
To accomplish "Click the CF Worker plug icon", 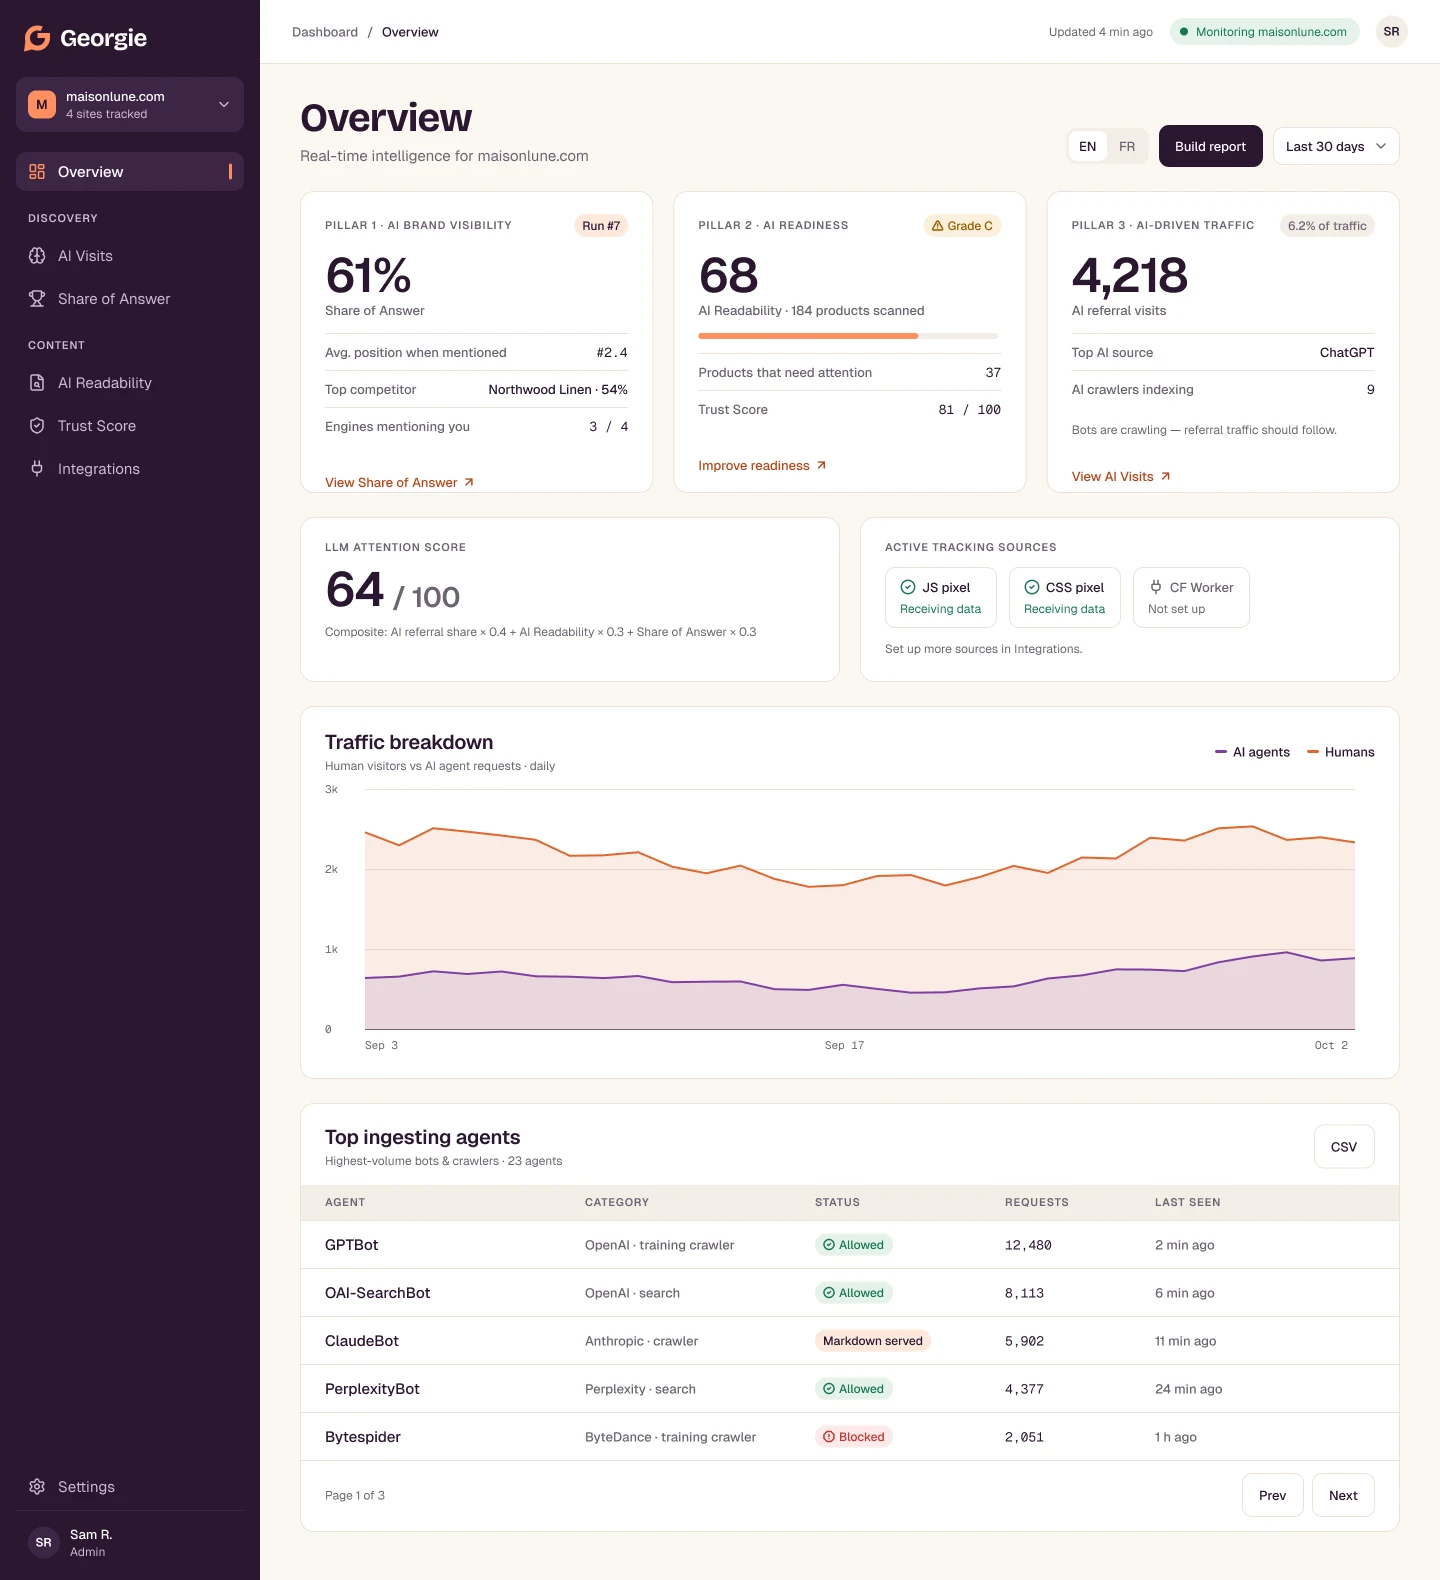I will pyautogui.click(x=1156, y=588).
